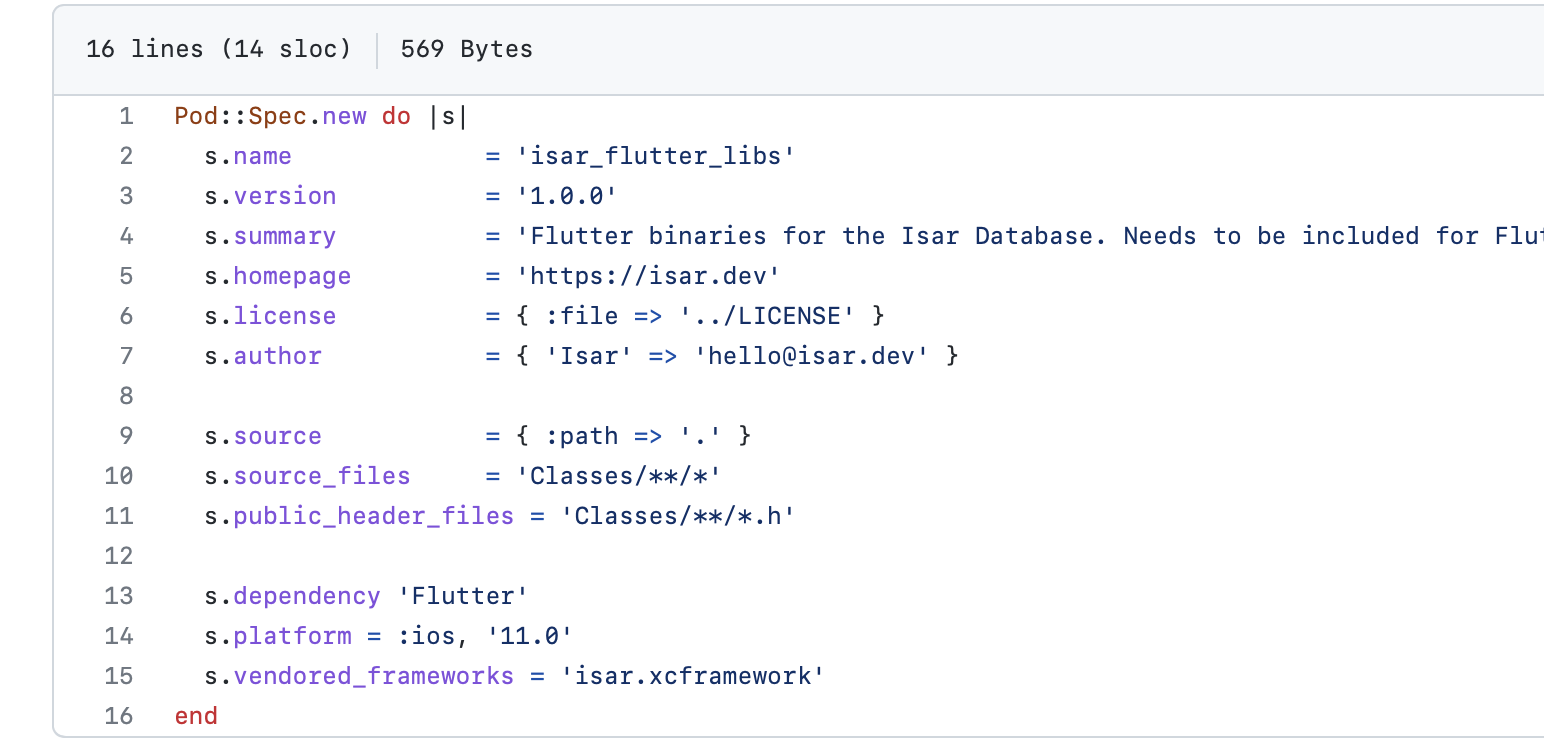Click line number 12 in the gutter
This screenshot has width=1544, height=738.
(119, 556)
